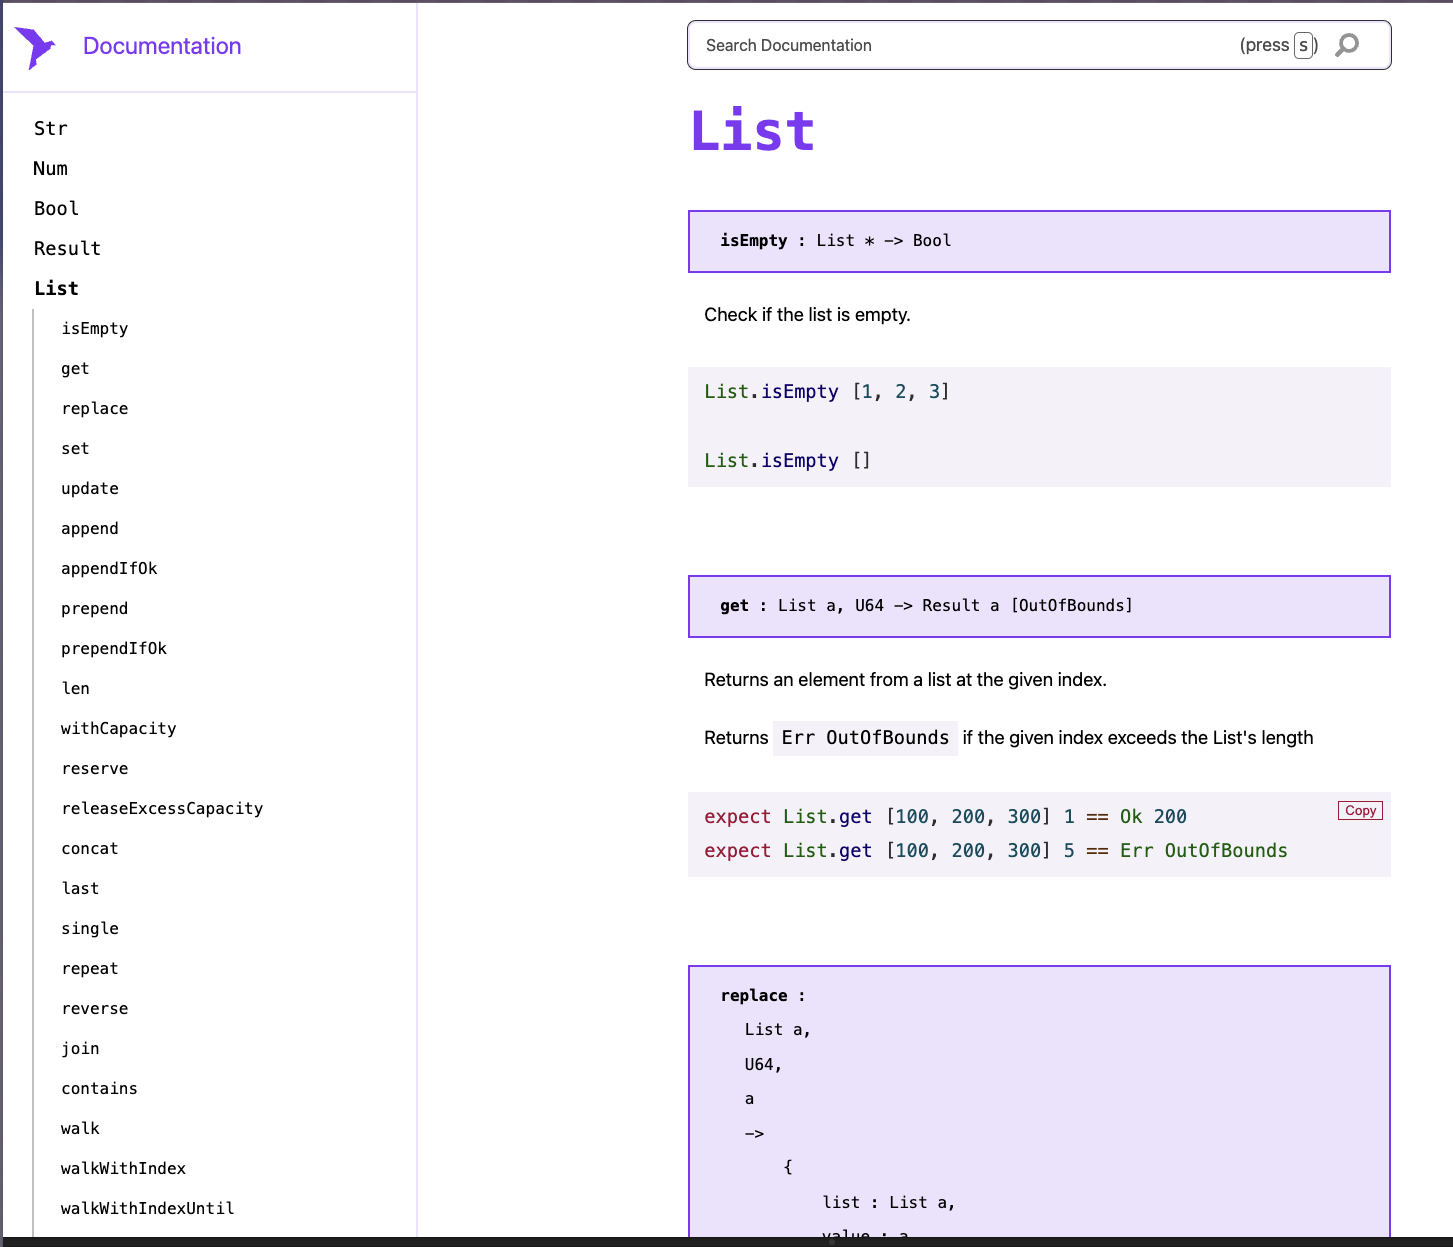The height and width of the screenshot is (1247, 1453).
Task: Jump to single in sidebar
Action: [x=90, y=928]
